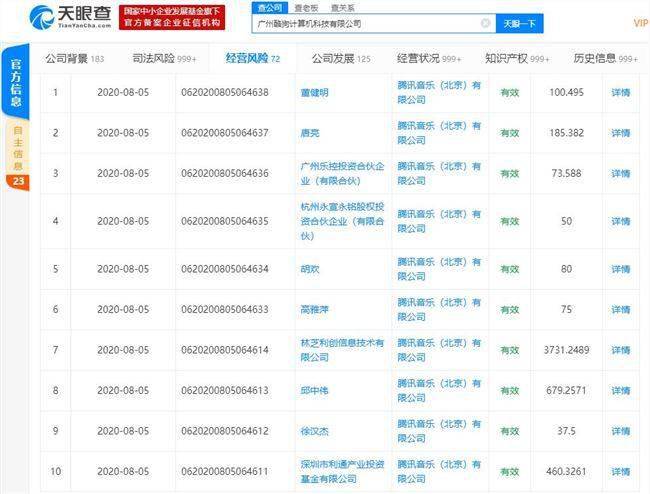Click registration number 0620200805064635
This screenshot has width=650, height=494.
coord(225,221)
